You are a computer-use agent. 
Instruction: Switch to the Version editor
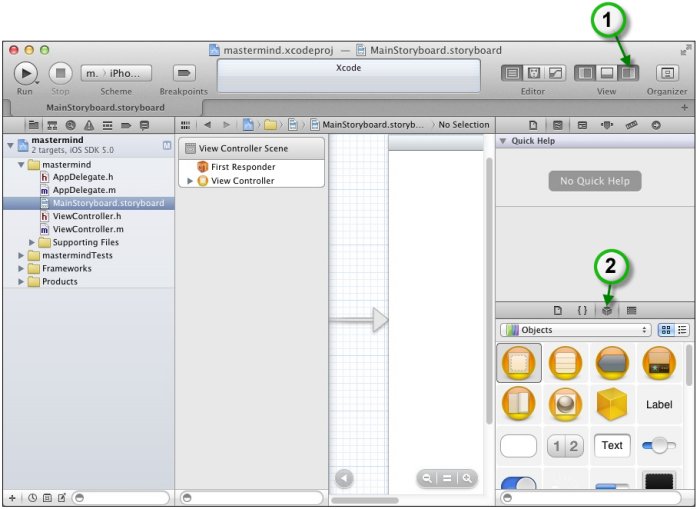555,73
